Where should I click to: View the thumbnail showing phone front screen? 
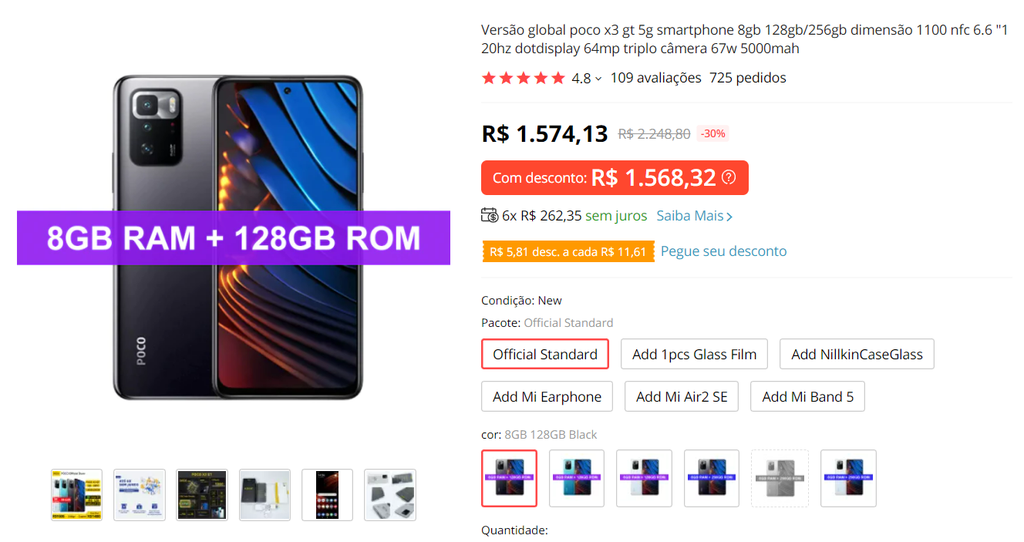[x=327, y=494]
